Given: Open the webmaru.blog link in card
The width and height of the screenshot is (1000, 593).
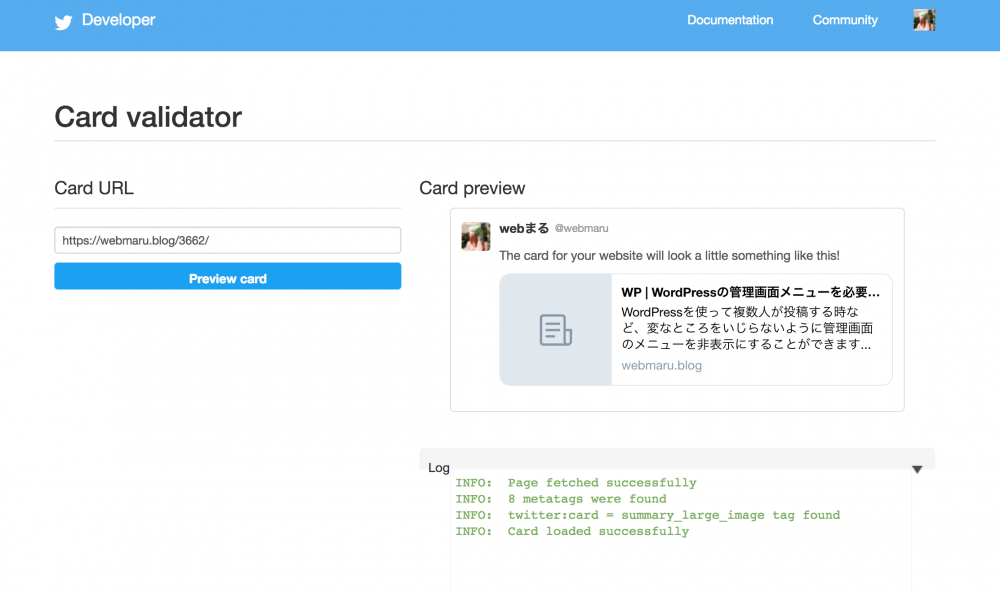Looking at the screenshot, I should (x=661, y=365).
